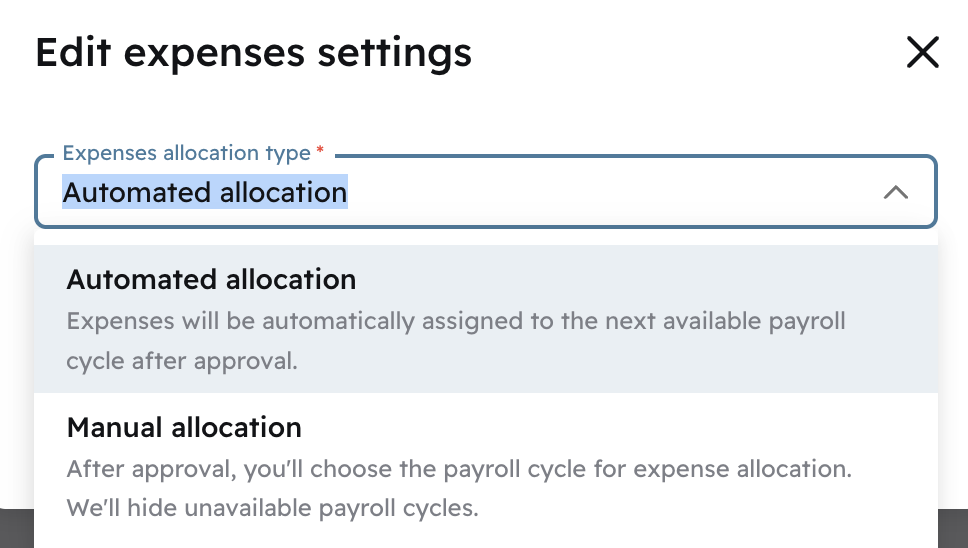This screenshot has height=548, width=968.
Task: Collapse the dropdown with the up chevron
Action: coord(895,192)
